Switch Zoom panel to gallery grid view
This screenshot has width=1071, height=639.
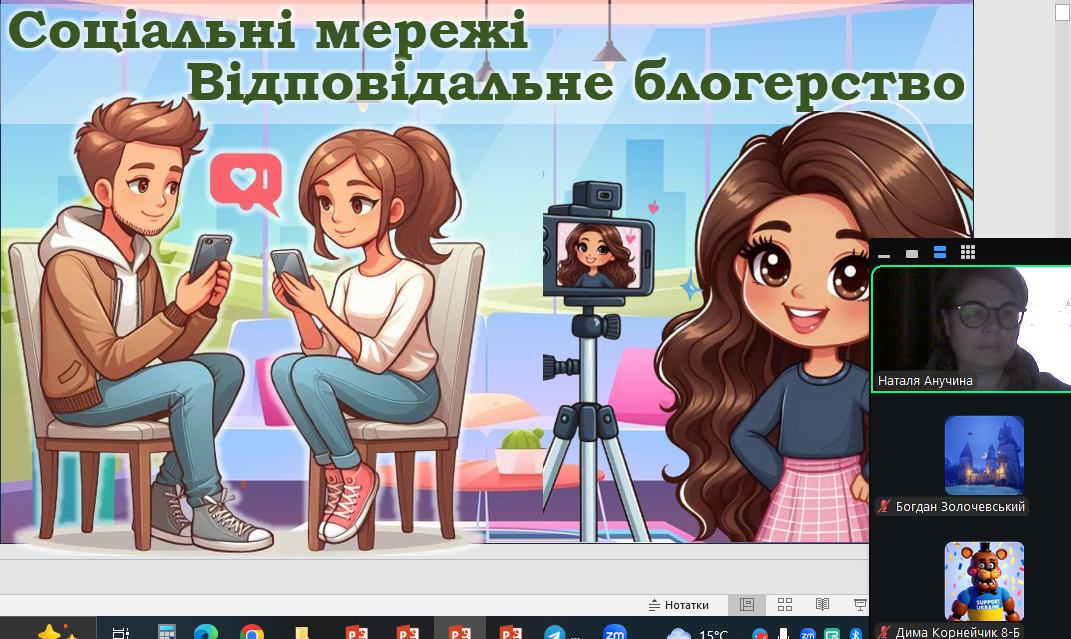(967, 253)
